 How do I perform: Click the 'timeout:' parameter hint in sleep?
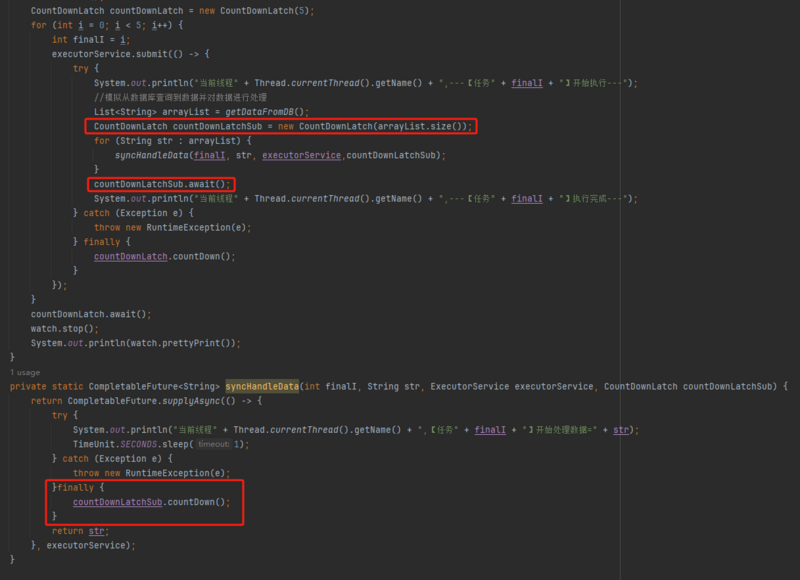coord(214,444)
